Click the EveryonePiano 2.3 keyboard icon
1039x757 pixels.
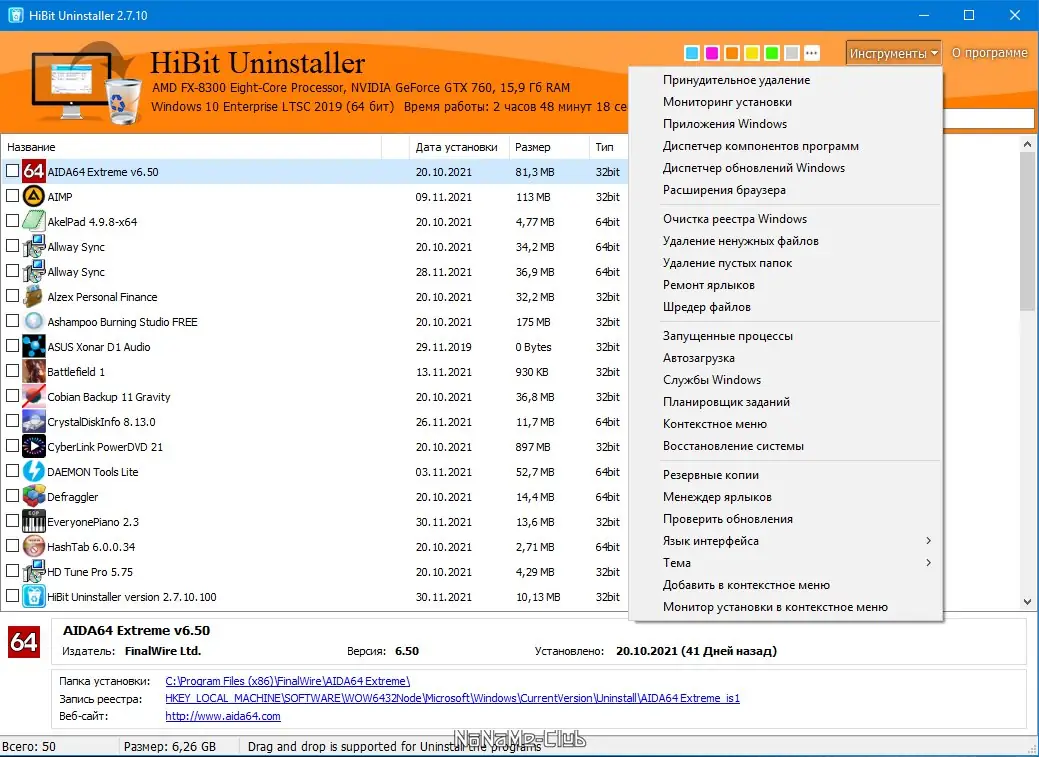(x=33, y=522)
